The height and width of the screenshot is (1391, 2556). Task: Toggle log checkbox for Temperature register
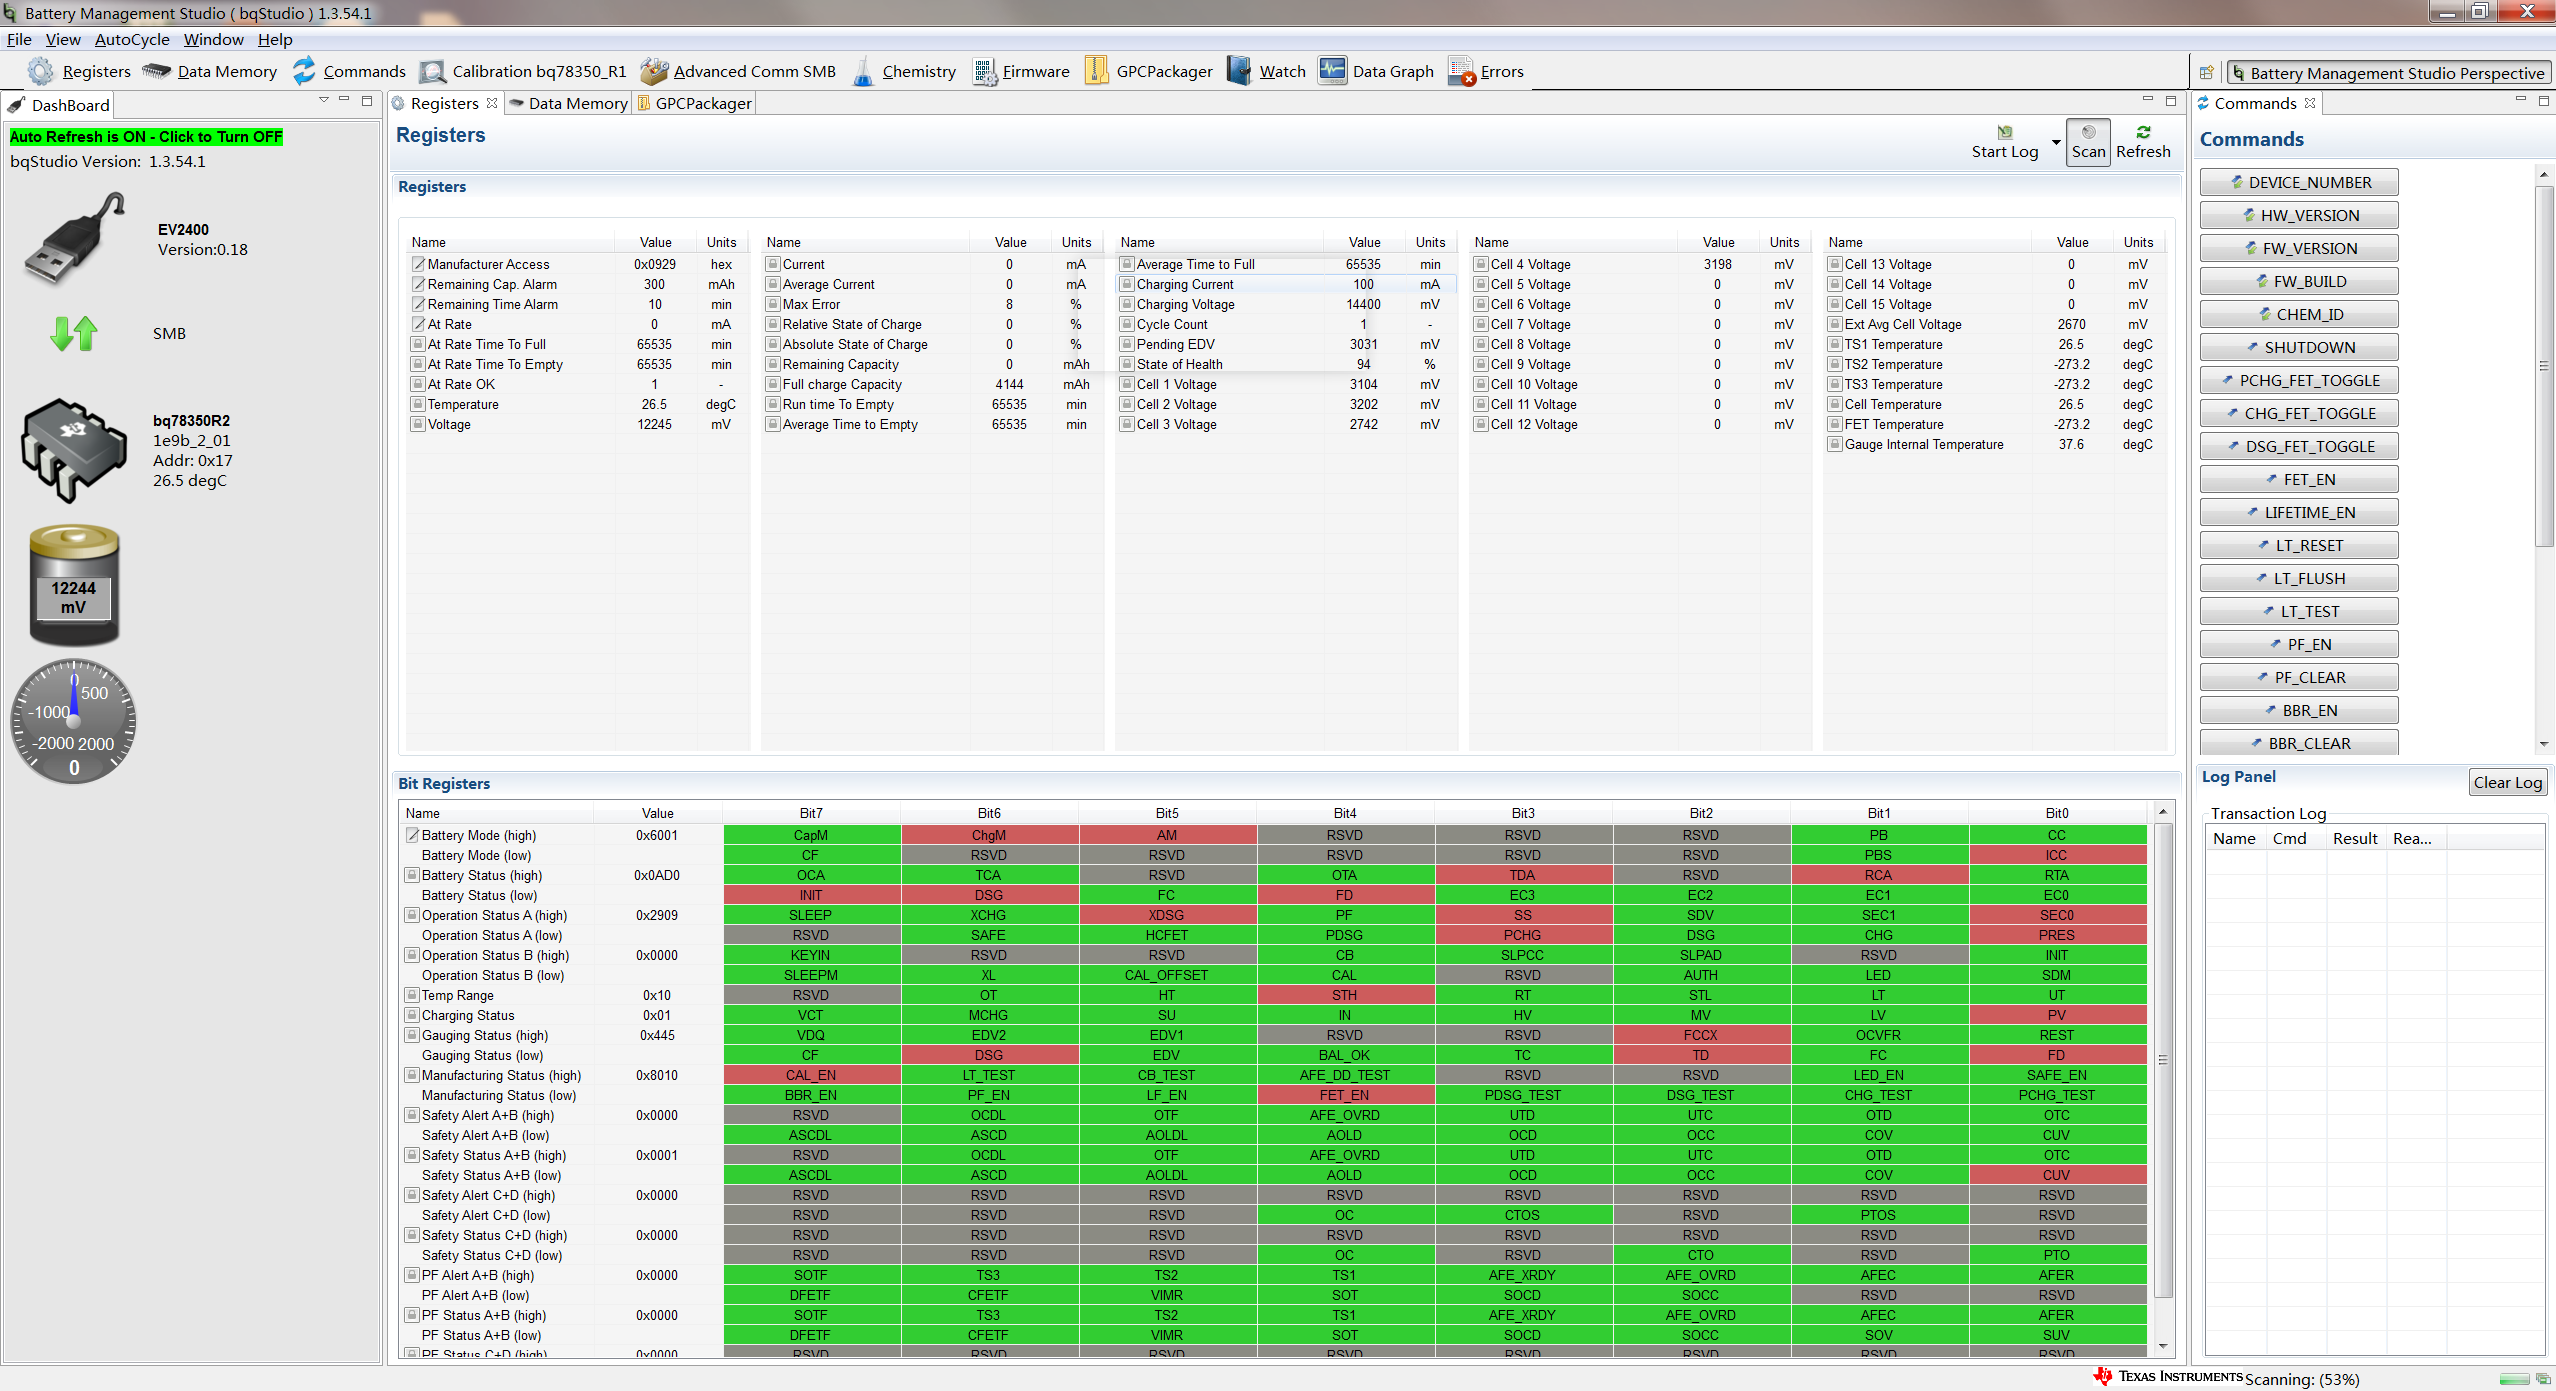tap(418, 405)
